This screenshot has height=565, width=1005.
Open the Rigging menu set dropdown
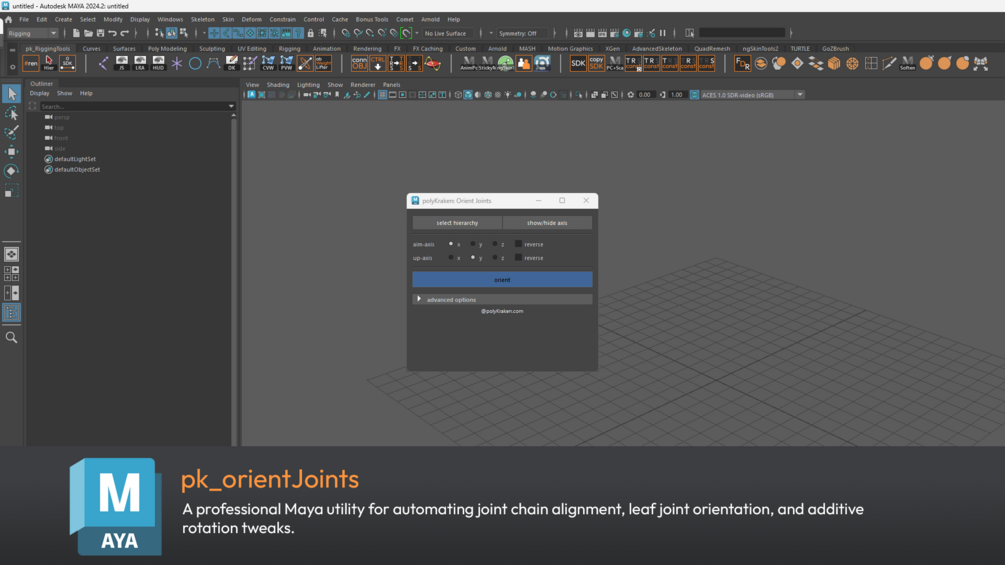pos(32,33)
